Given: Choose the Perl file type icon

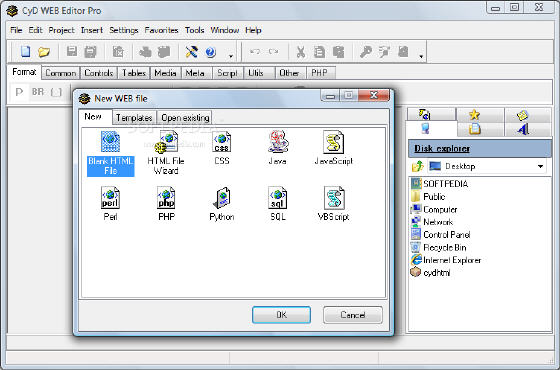Looking at the screenshot, I should pos(110,198).
